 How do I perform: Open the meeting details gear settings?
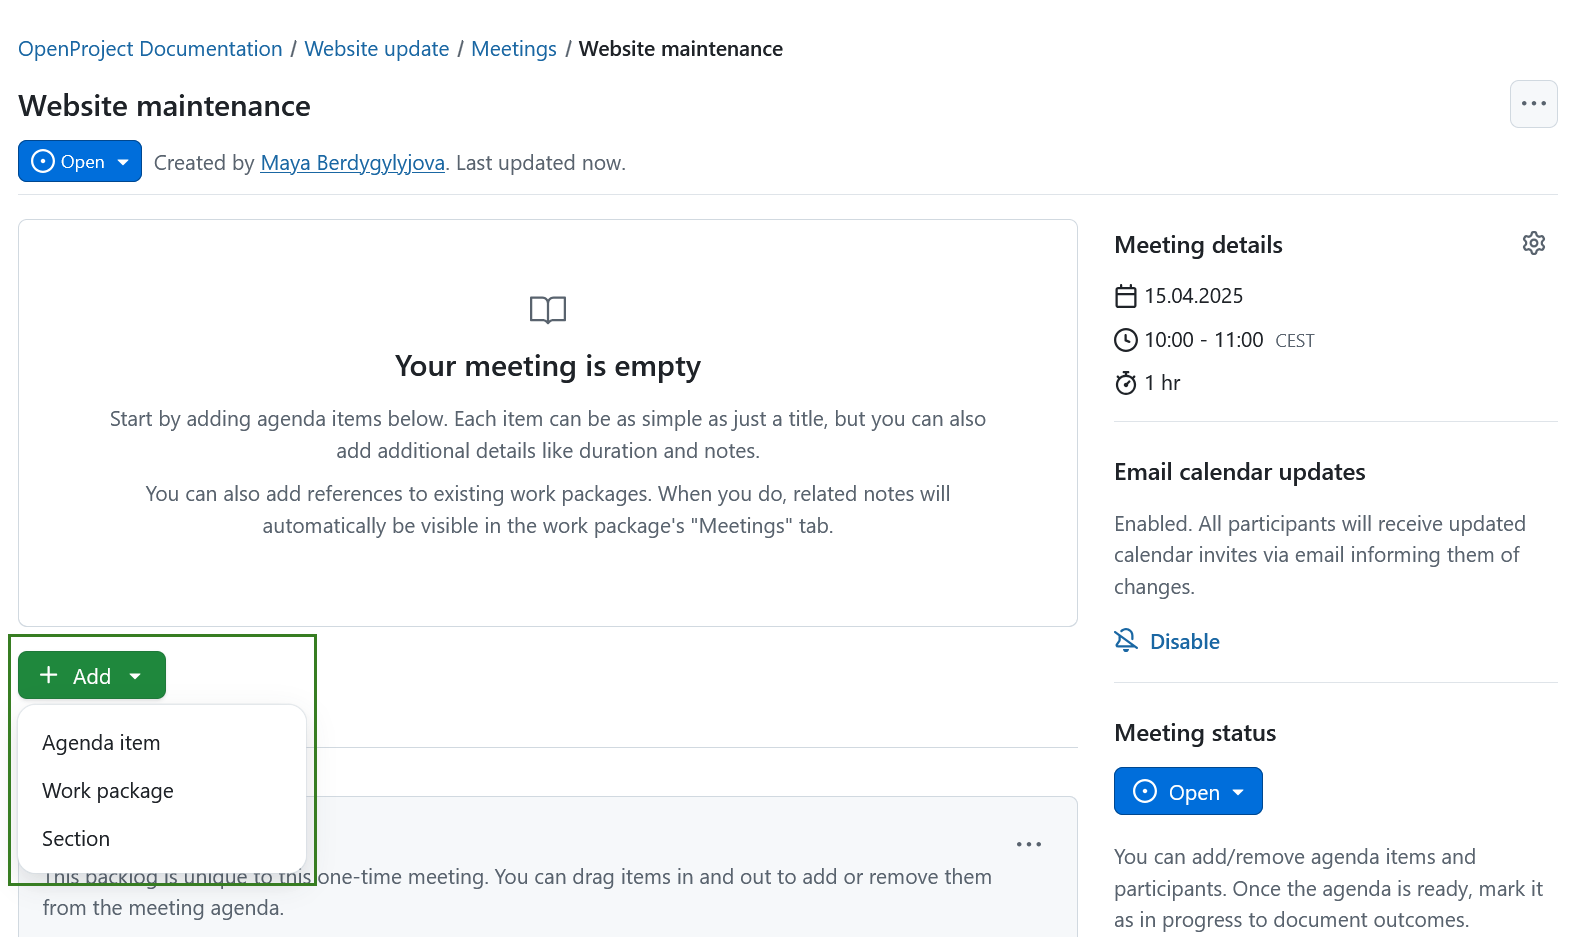(1533, 243)
